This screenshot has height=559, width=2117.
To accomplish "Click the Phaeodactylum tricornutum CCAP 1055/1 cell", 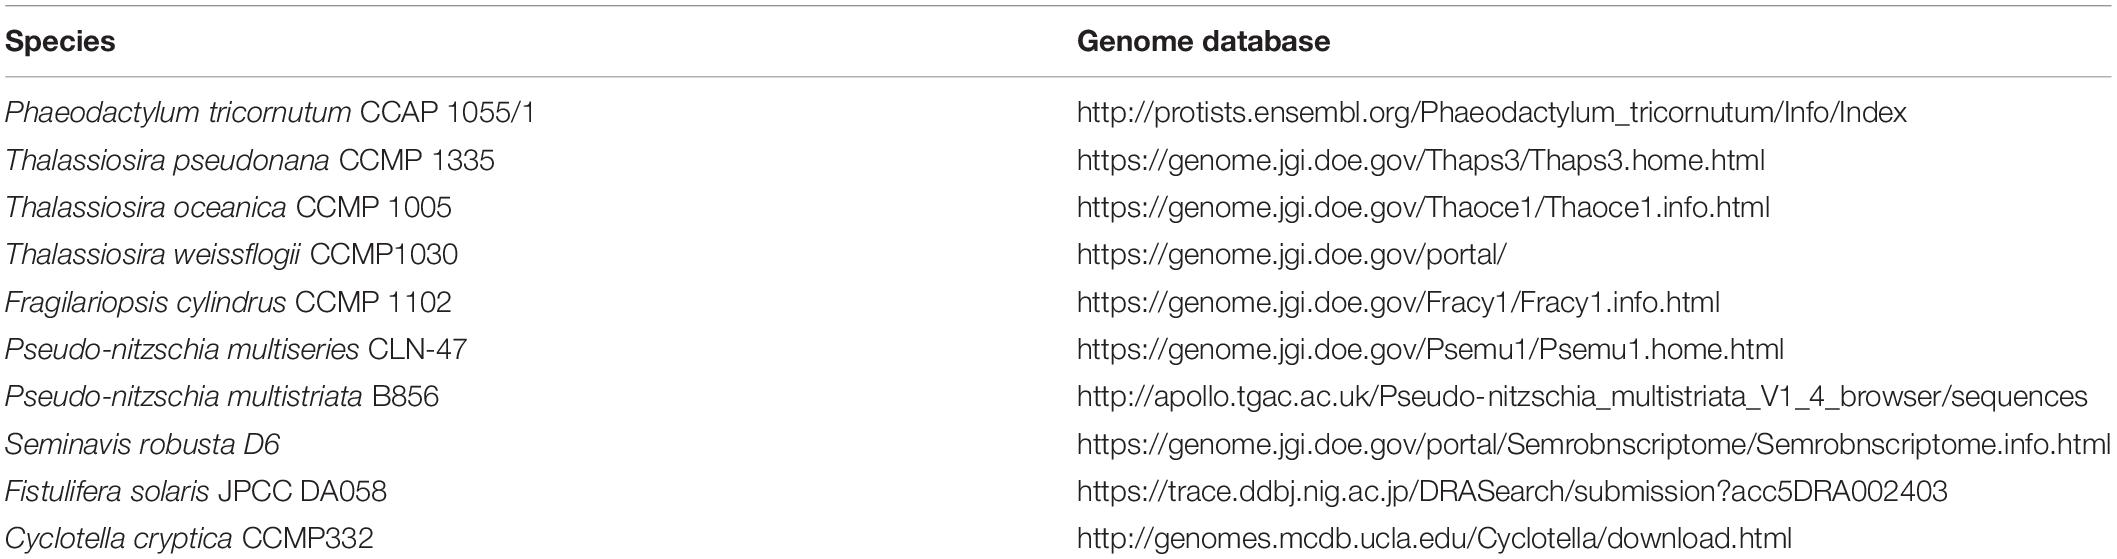I will pos(270,113).
